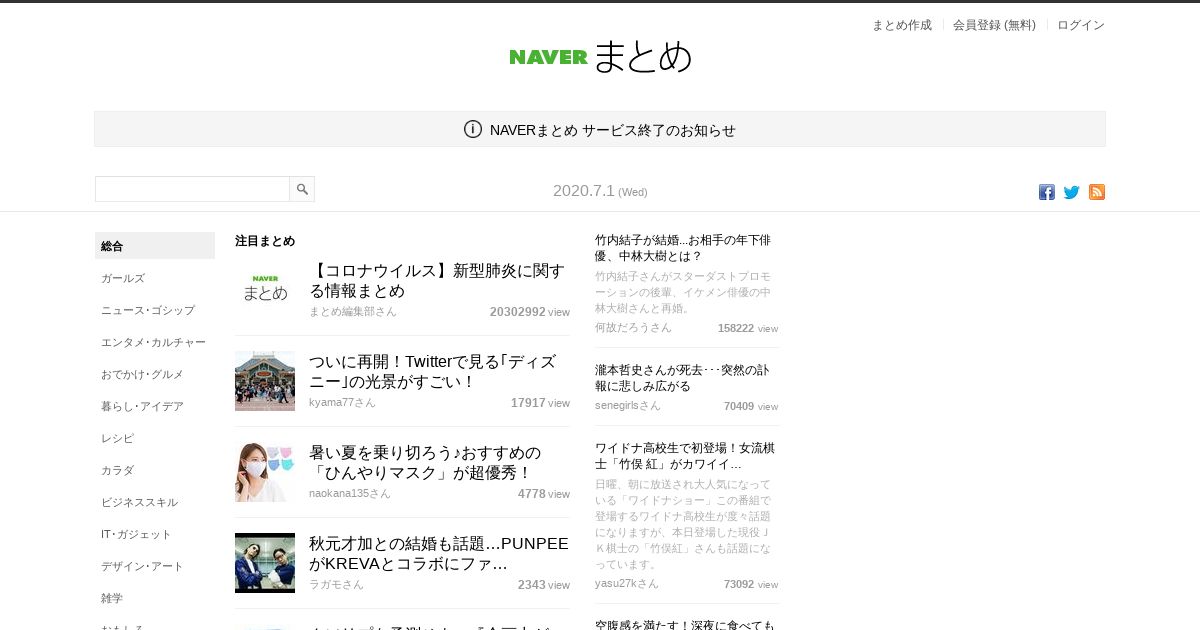Click the 会員登録 (無料) link
Screen dimensions: 1200x630
994,25
